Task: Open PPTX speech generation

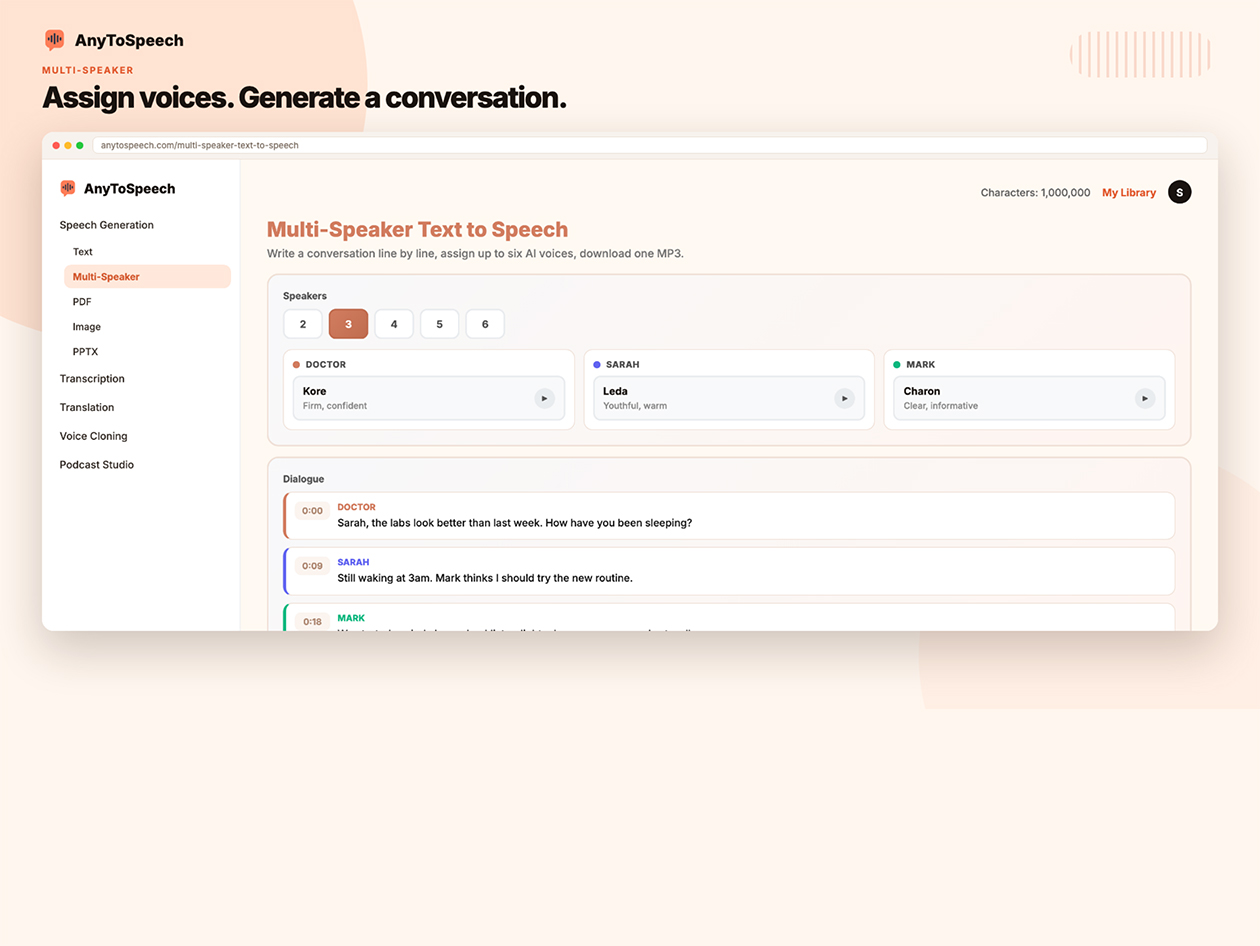Action: click(x=85, y=352)
